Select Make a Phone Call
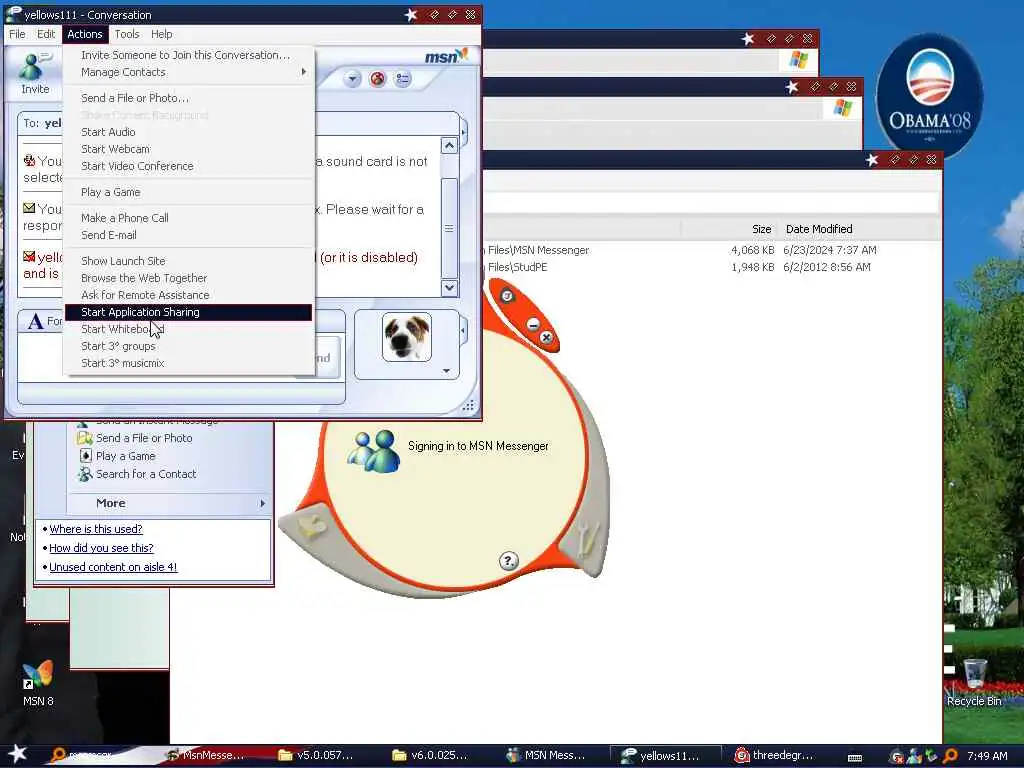The image size is (1024, 768). [x=189, y=217]
